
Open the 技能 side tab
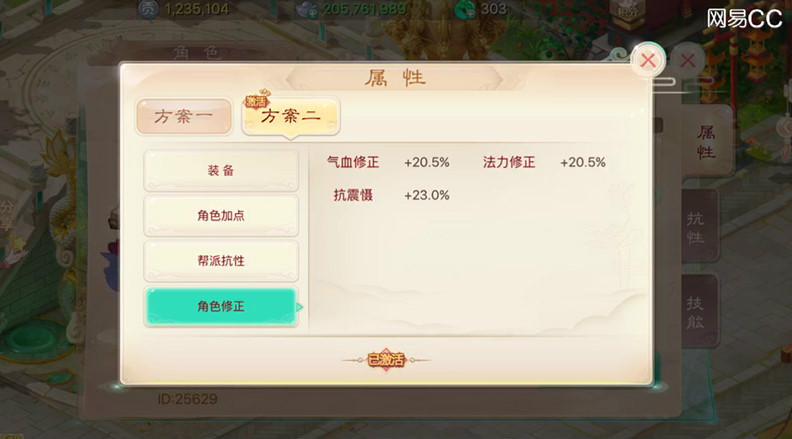(x=696, y=312)
